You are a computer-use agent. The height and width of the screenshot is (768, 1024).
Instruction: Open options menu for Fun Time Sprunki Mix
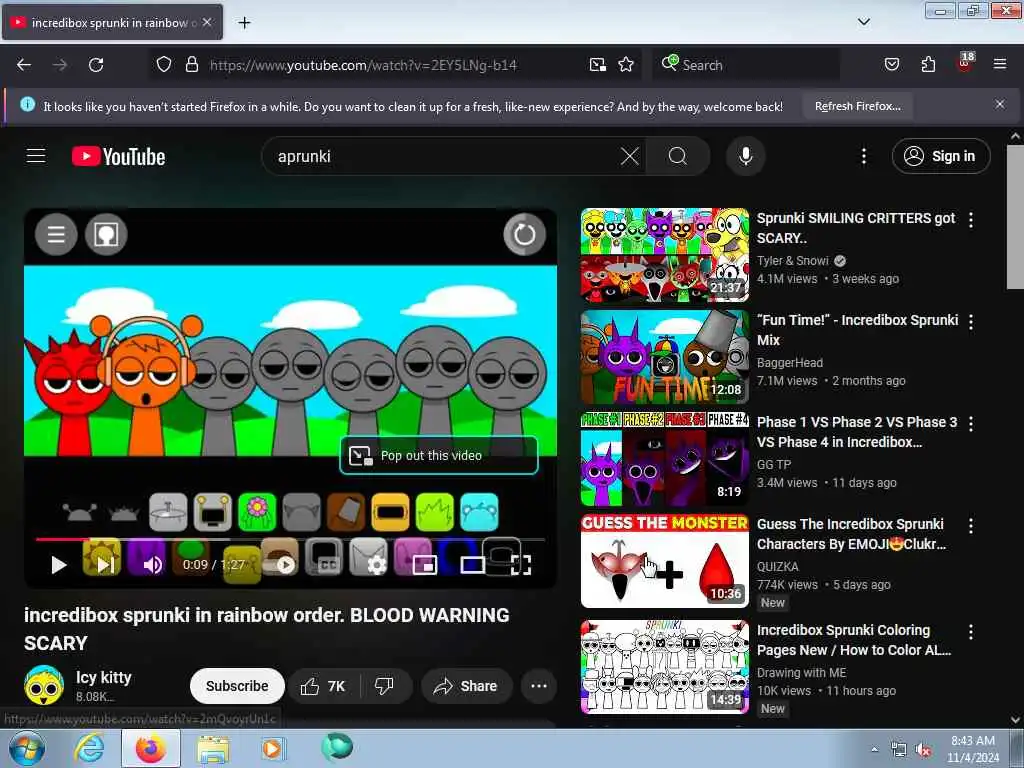(971, 321)
